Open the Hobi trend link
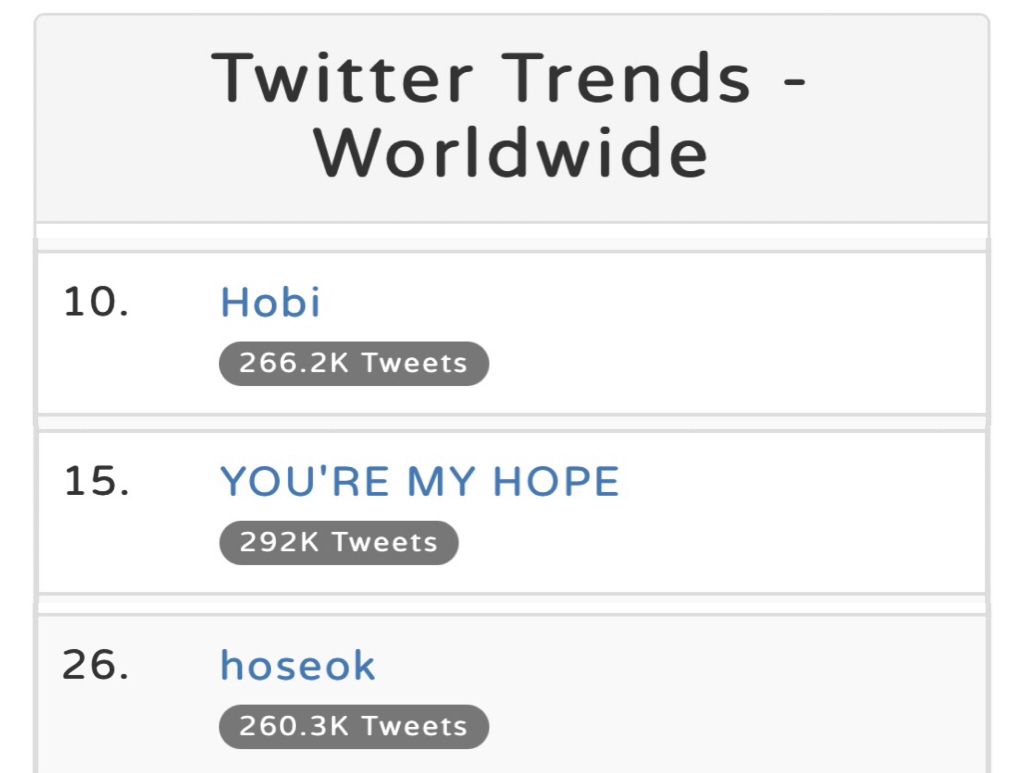This screenshot has height=773, width=1024. pyautogui.click(x=270, y=302)
